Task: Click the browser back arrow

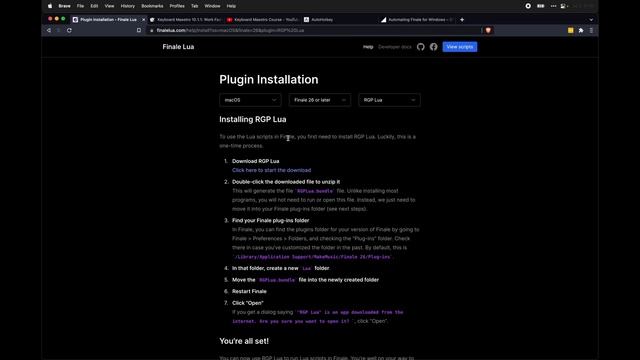Action: click(x=49, y=30)
